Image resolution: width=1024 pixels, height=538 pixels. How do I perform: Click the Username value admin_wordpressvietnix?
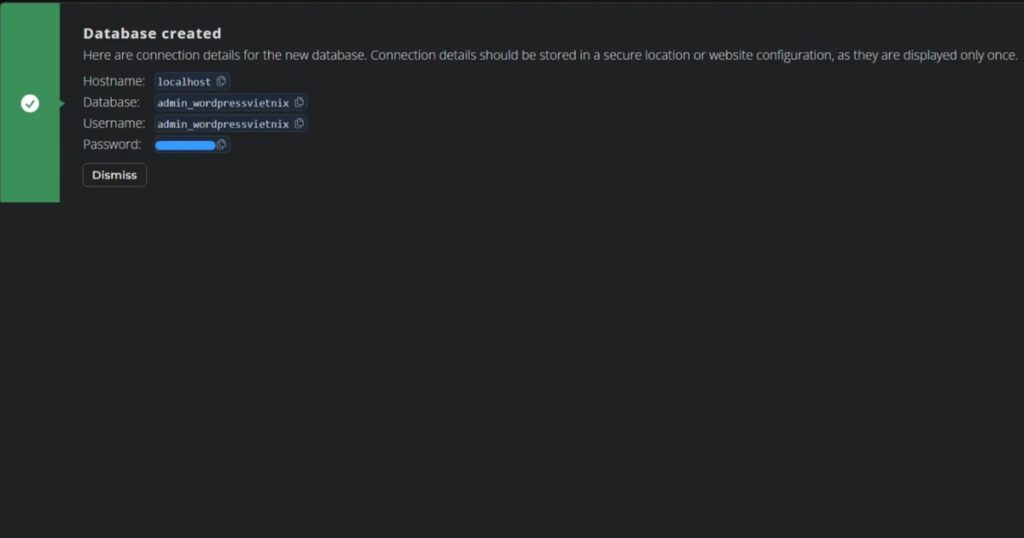(222, 124)
